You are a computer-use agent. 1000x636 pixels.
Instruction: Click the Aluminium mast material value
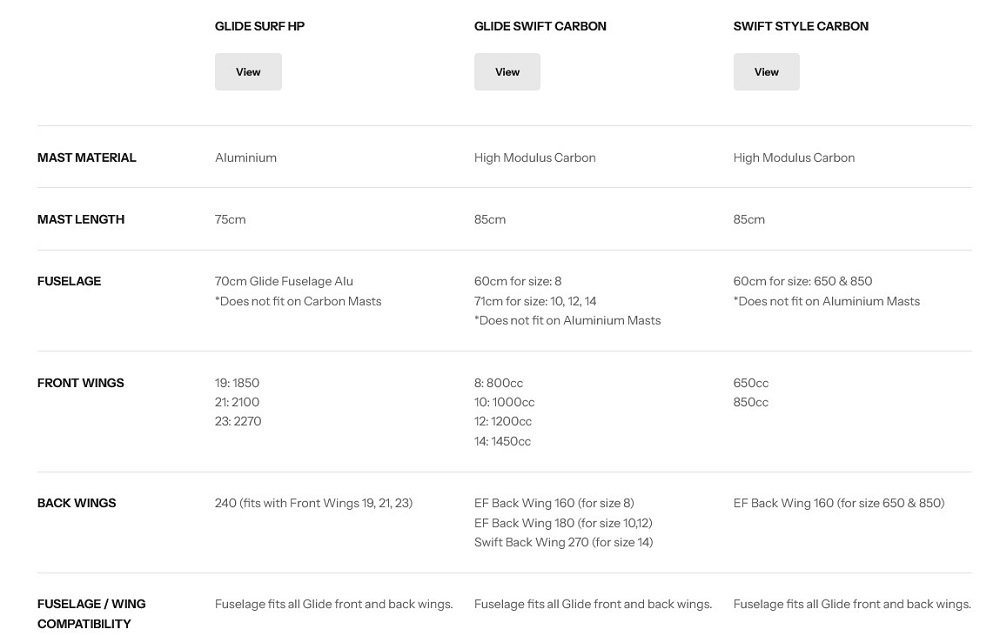click(246, 158)
